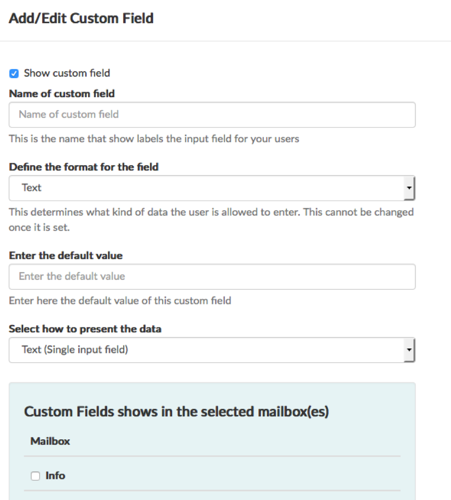Click the hint below the default value field
The height and width of the screenshot is (500, 451).
coord(120,301)
